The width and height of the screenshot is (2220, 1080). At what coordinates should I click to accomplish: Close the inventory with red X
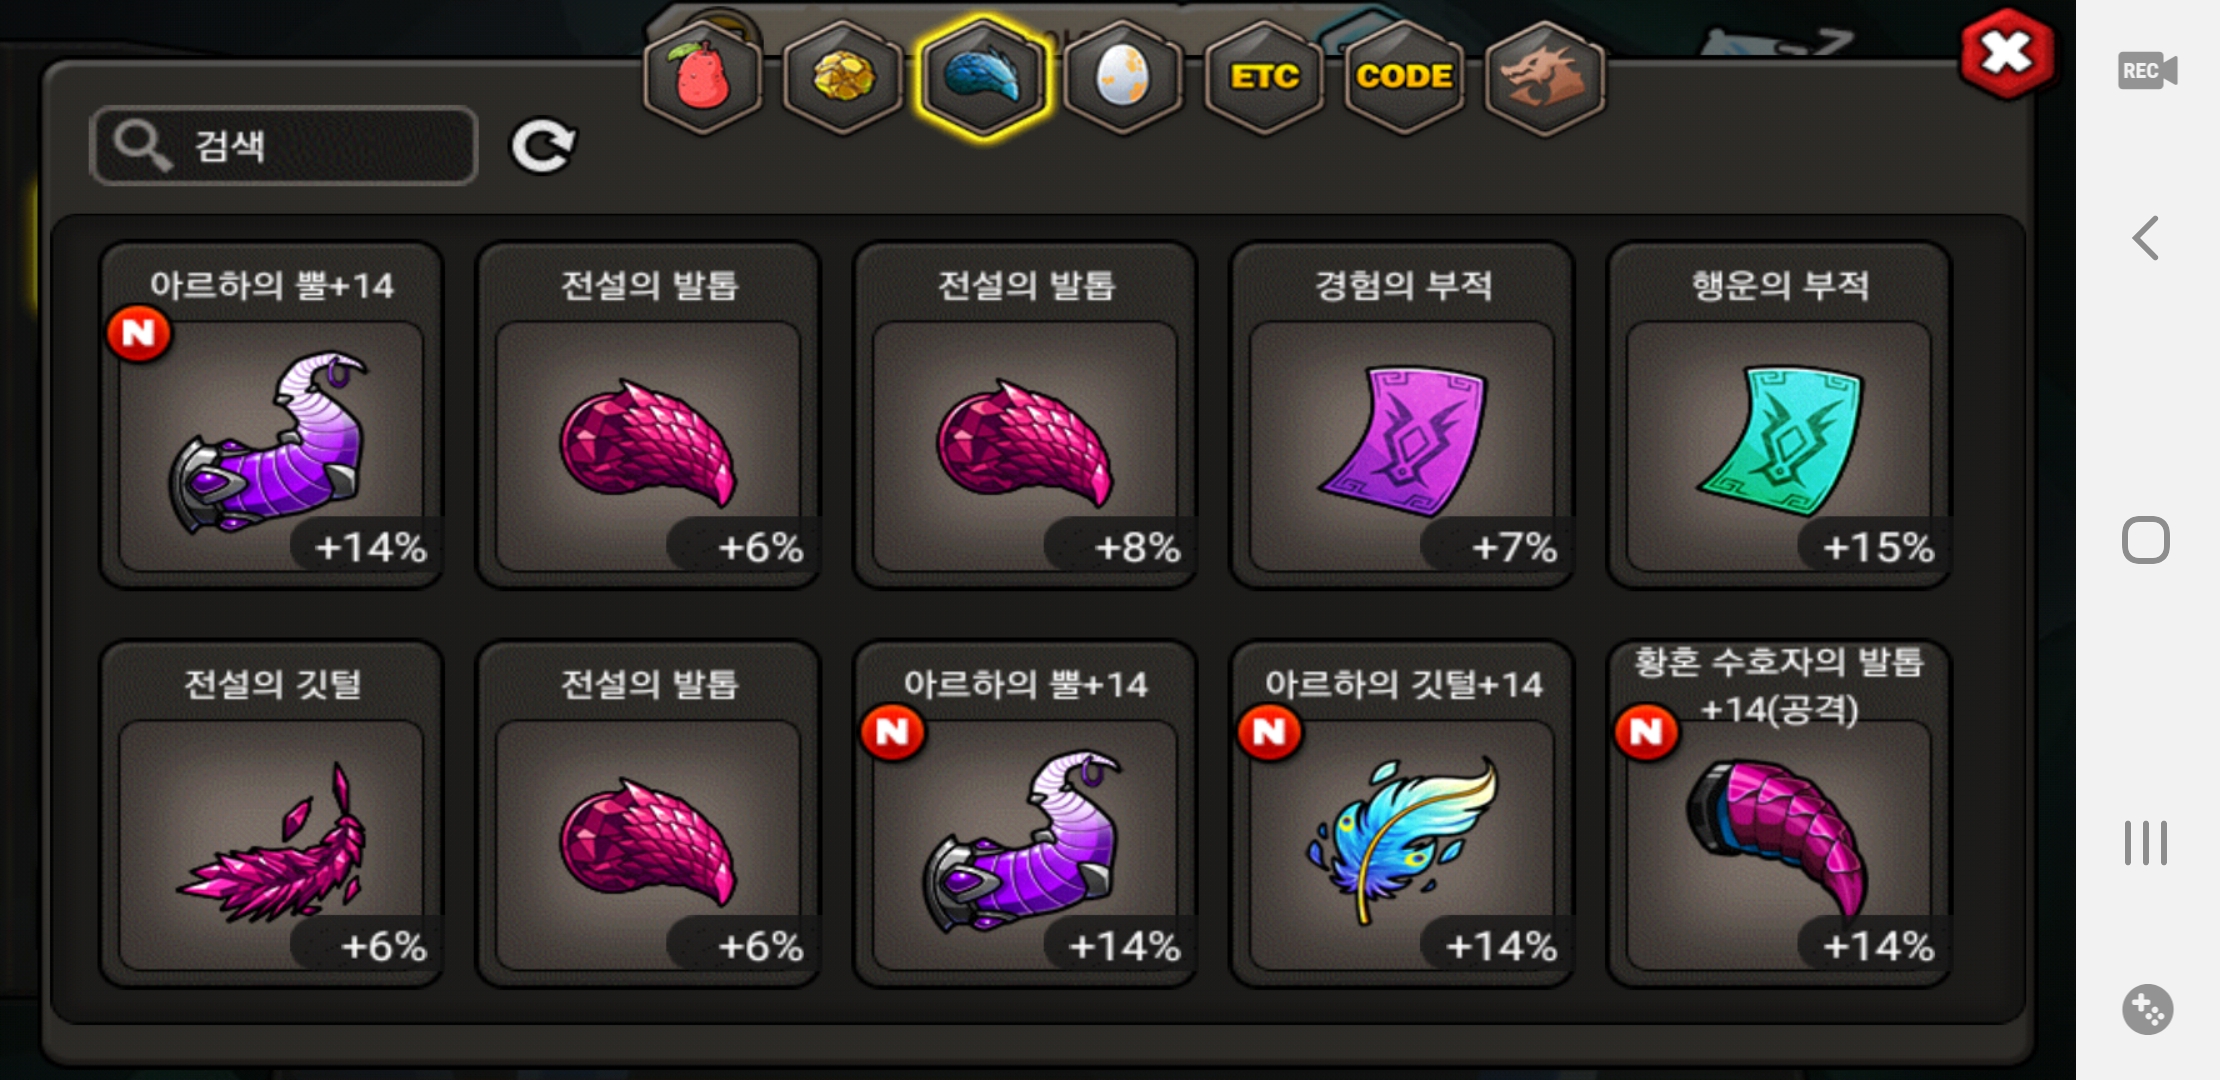click(x=2008, y=54)
